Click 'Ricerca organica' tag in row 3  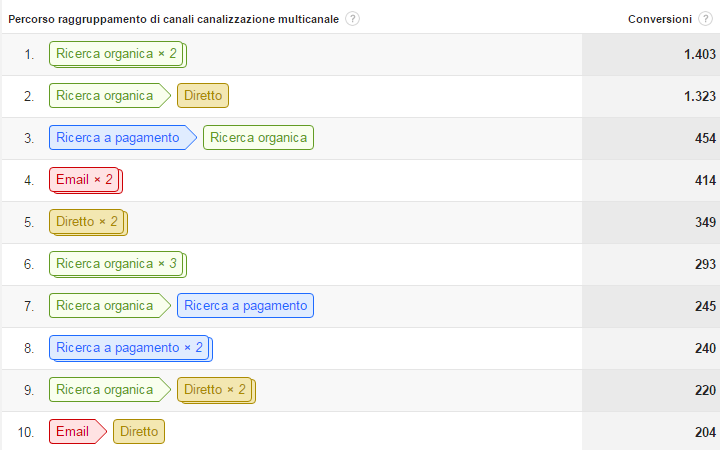(259, 138)
